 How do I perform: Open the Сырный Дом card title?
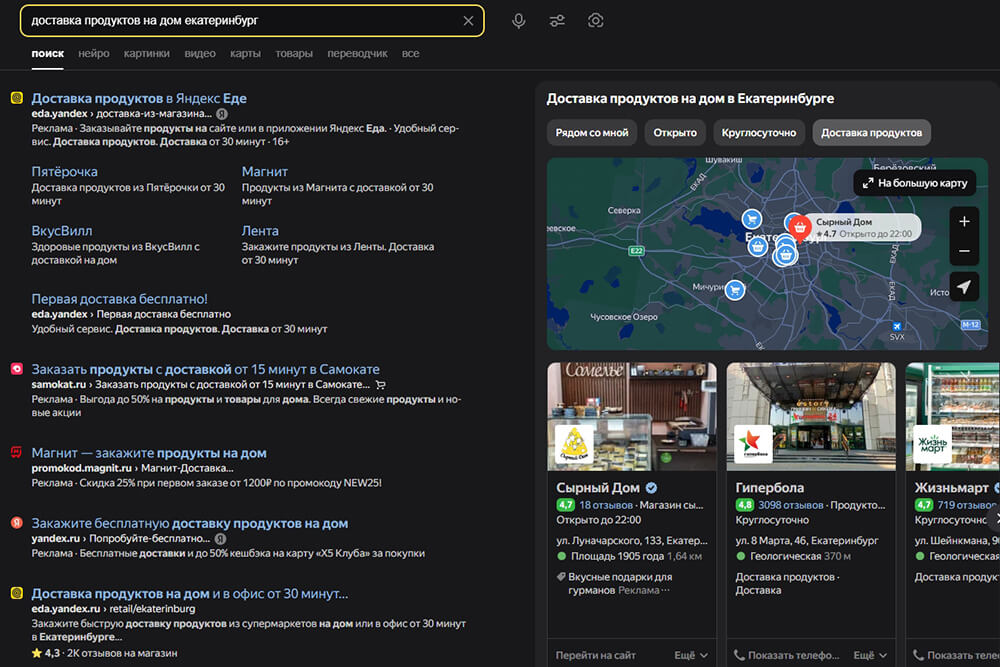pyautogui.click(x=598, y=488)
